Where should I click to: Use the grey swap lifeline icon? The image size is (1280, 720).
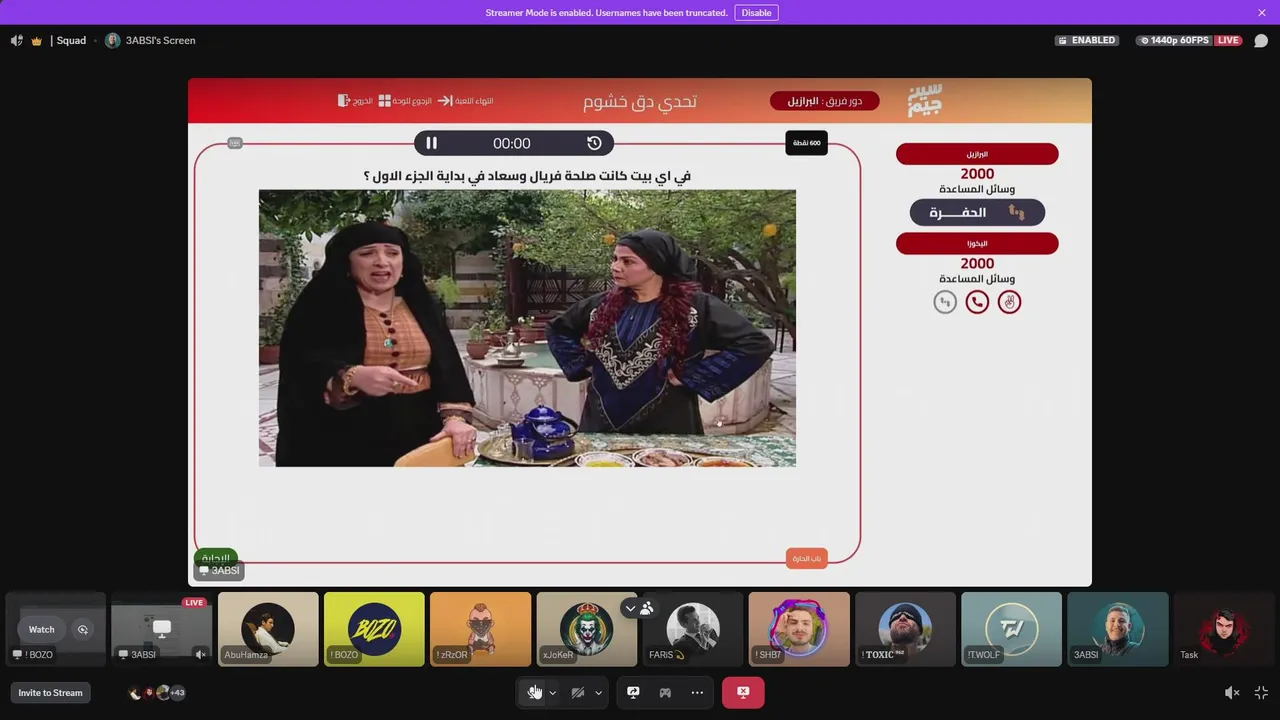coord(945,302)
